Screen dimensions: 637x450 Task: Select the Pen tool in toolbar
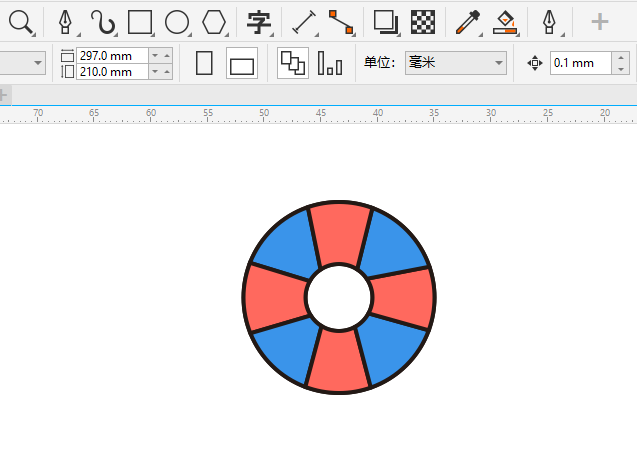pos(65,22)
